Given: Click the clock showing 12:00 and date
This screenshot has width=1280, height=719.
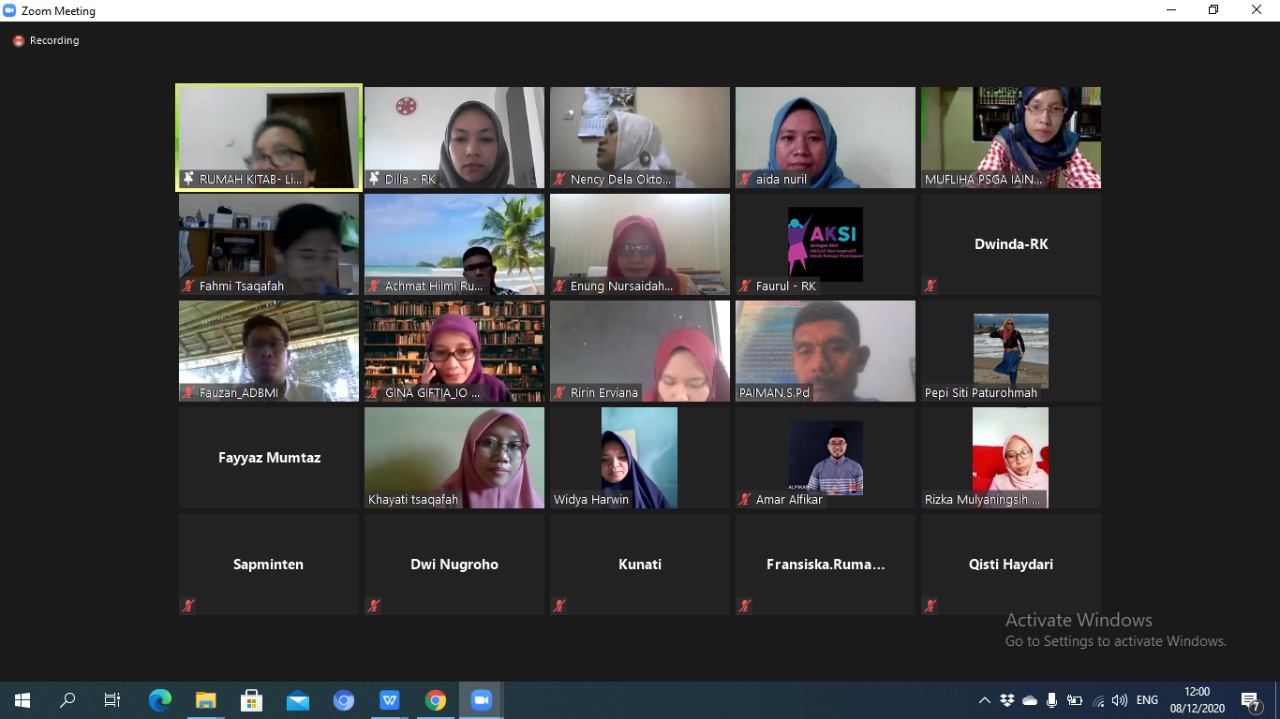Looking at the screenshot, I should 1196,700.
